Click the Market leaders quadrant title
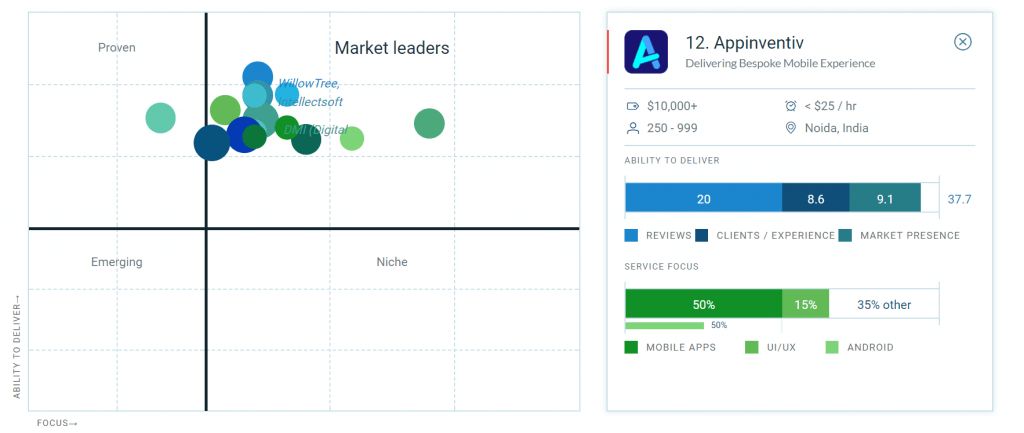The image size is (1024, 433). [x=392, y=48]
